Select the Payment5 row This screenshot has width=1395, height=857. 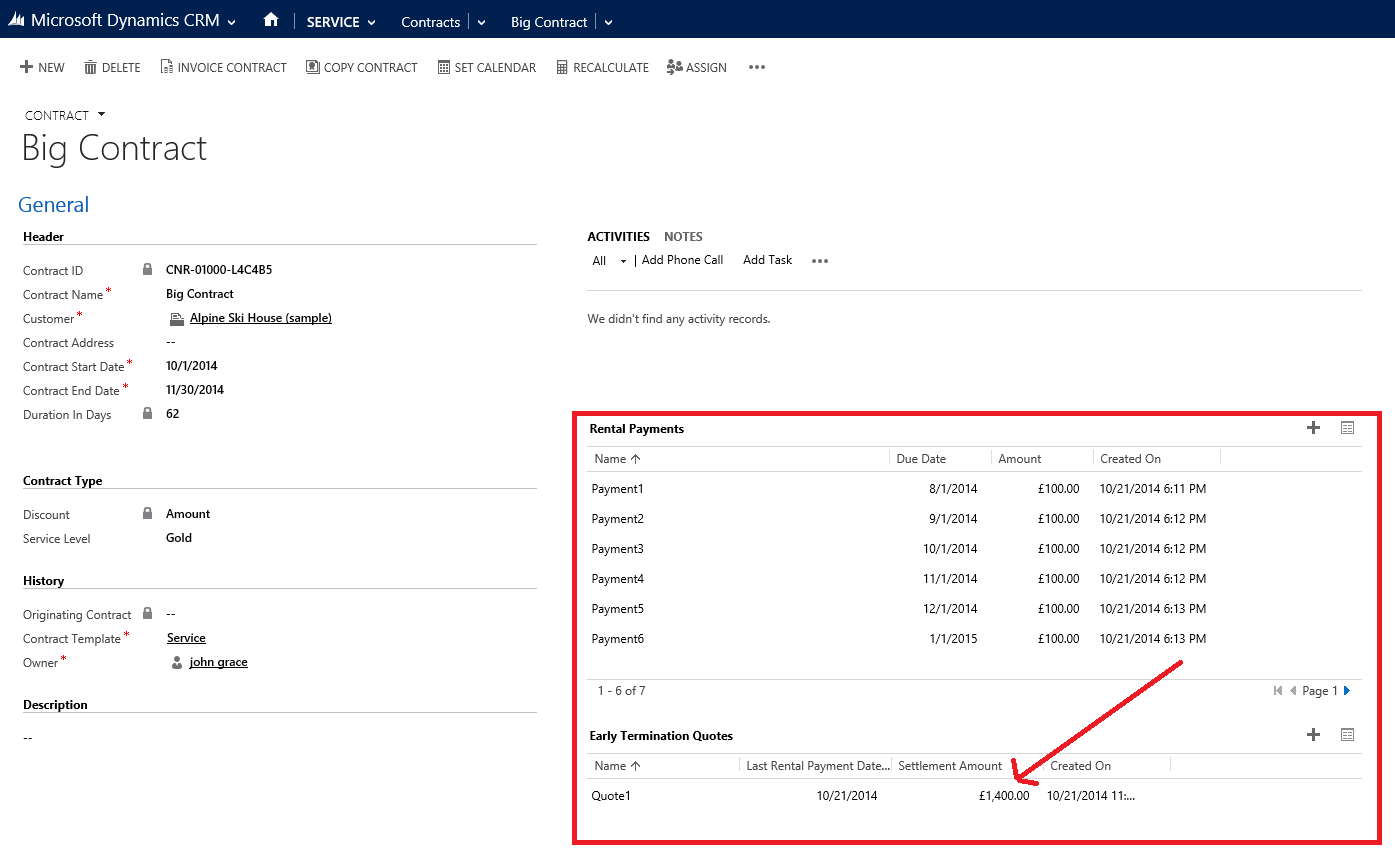point(974,609)
